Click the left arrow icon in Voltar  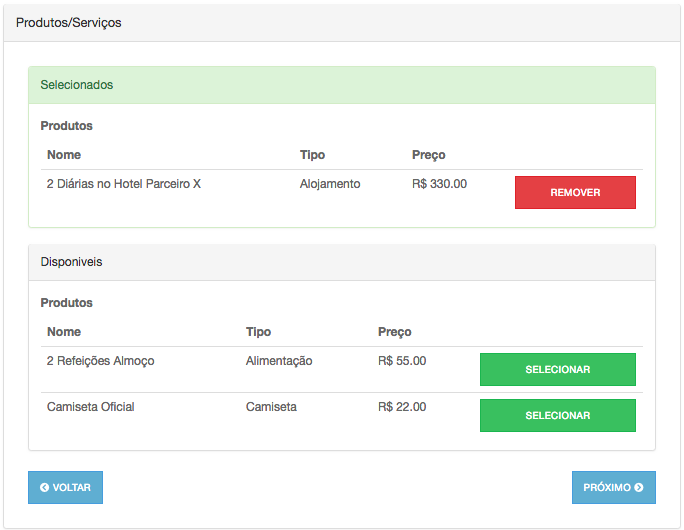click(44, 487)
